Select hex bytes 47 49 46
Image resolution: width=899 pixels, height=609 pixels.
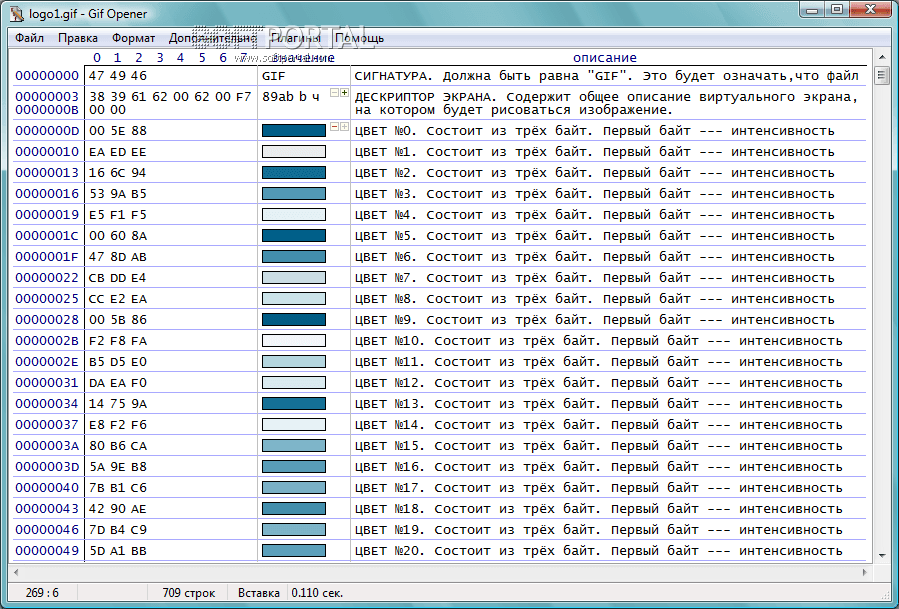click(x=118, y=76)
